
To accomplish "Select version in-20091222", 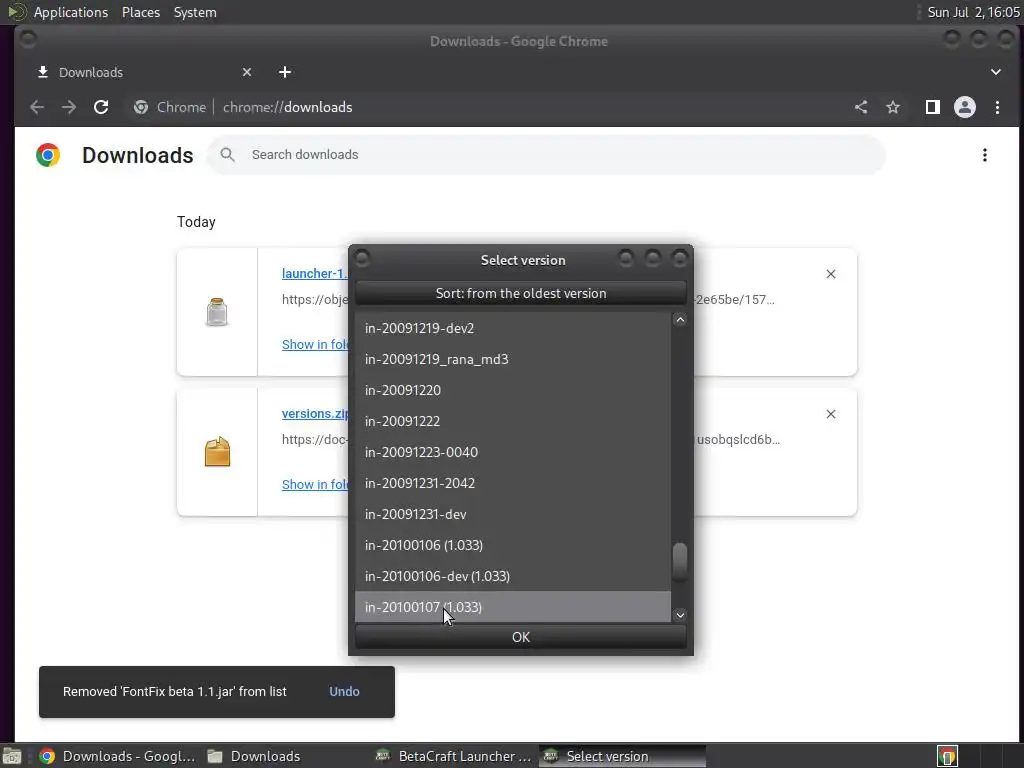I will (x=513, y=421).
